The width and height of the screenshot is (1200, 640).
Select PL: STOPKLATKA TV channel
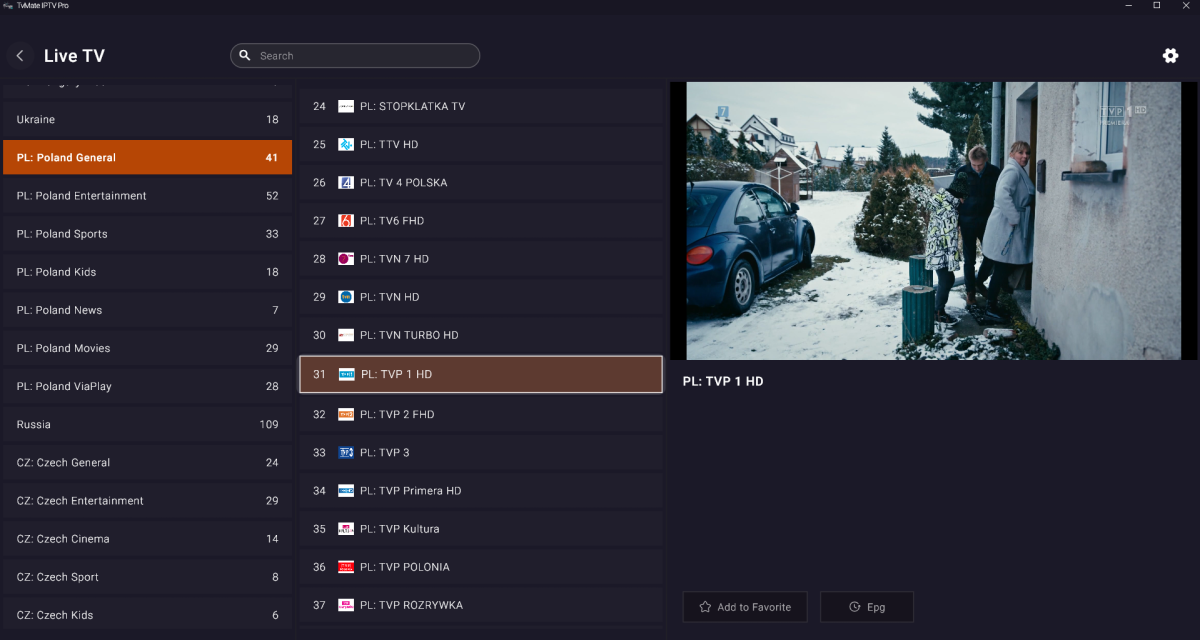(x=480, y=107)
